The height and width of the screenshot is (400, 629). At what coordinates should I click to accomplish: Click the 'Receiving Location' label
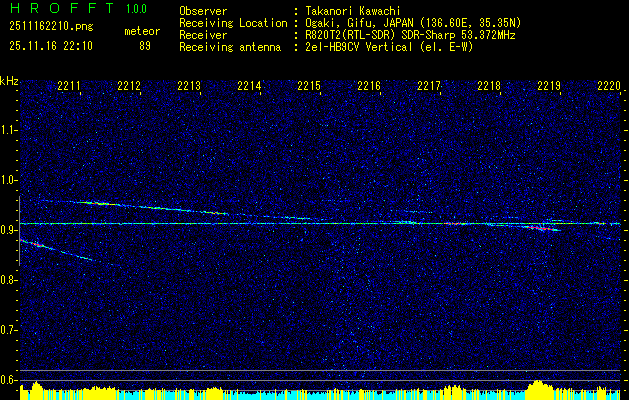[233, 23]
